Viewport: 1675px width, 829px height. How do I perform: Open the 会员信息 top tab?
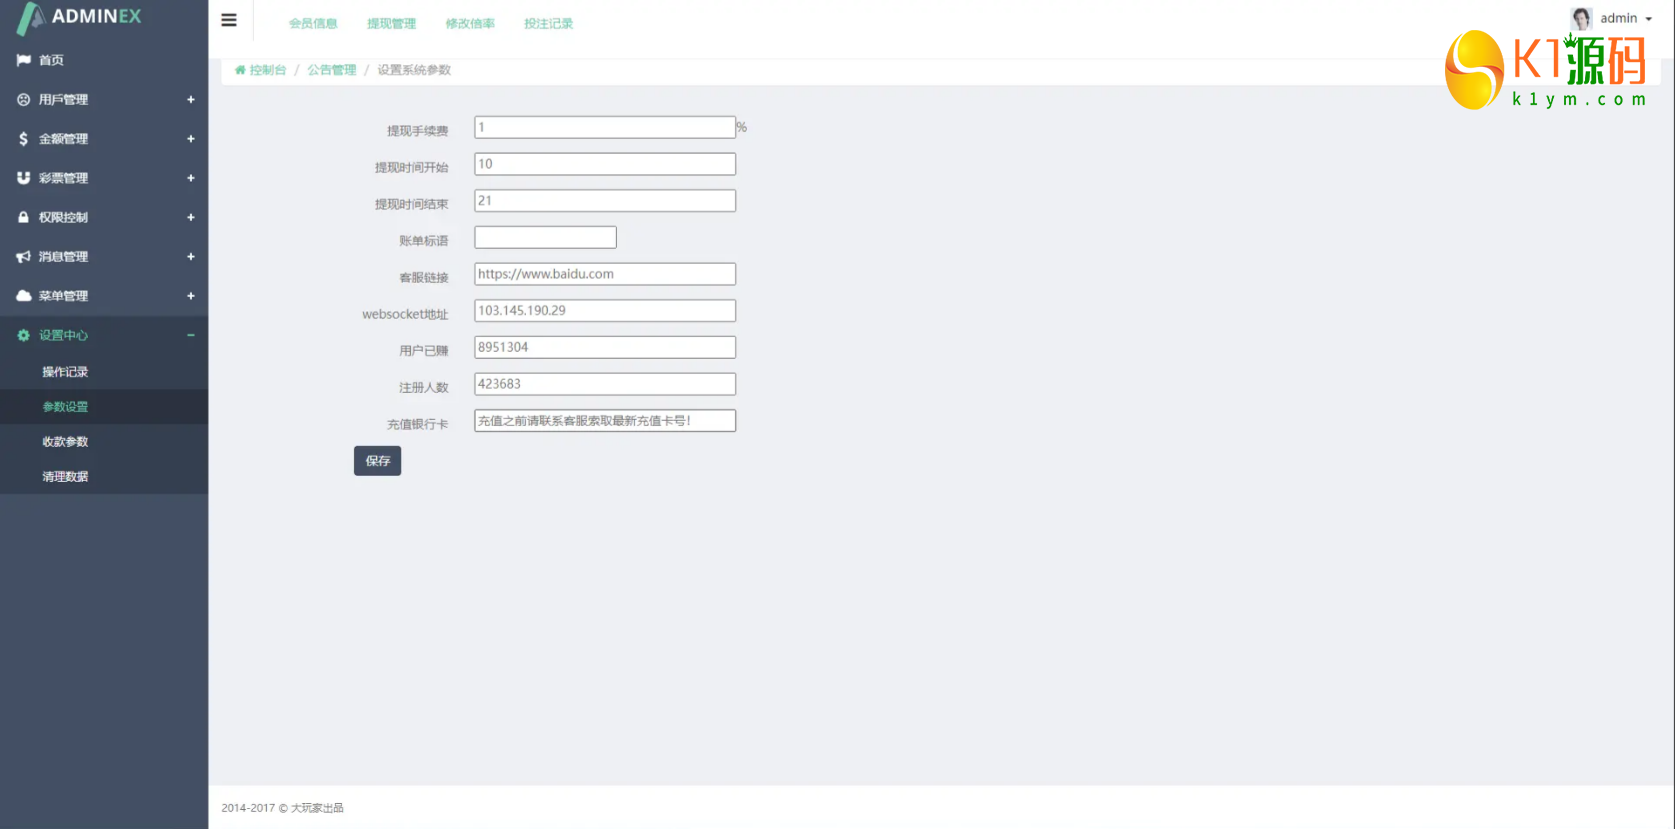[313, 23]
